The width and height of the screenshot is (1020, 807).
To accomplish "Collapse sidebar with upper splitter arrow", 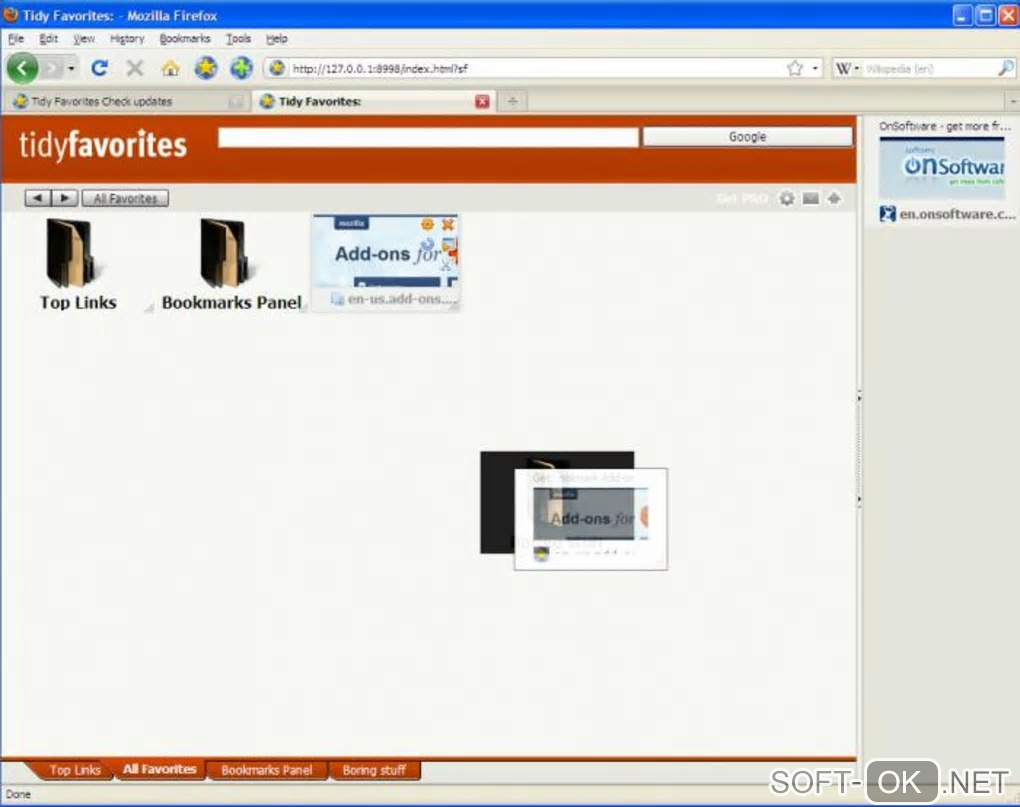I will click(859, 397).
